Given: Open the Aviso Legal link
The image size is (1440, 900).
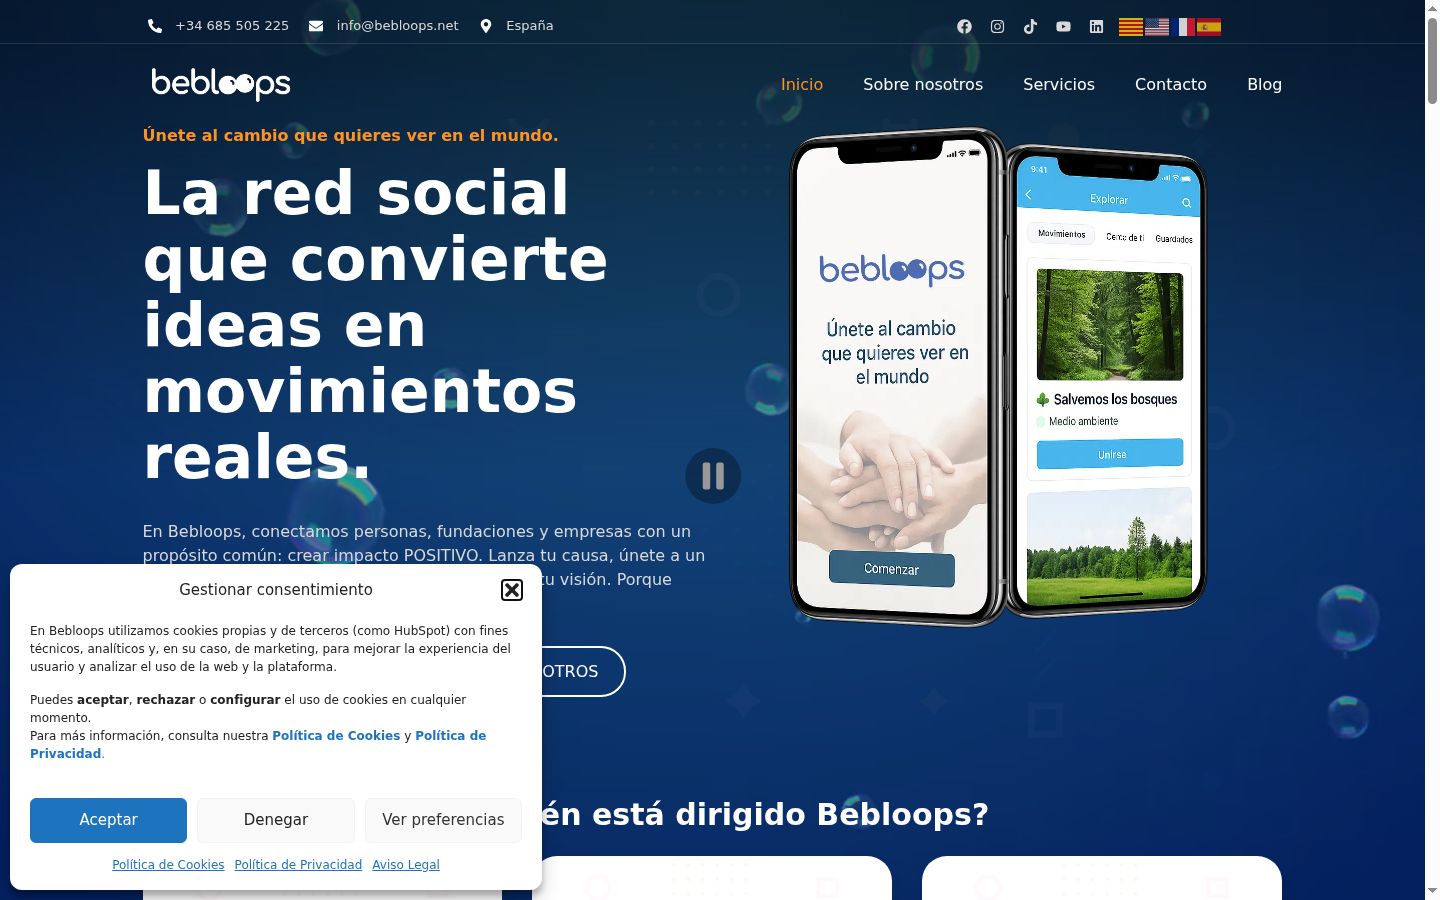Looking at the screenshot, I should point(406,865).
